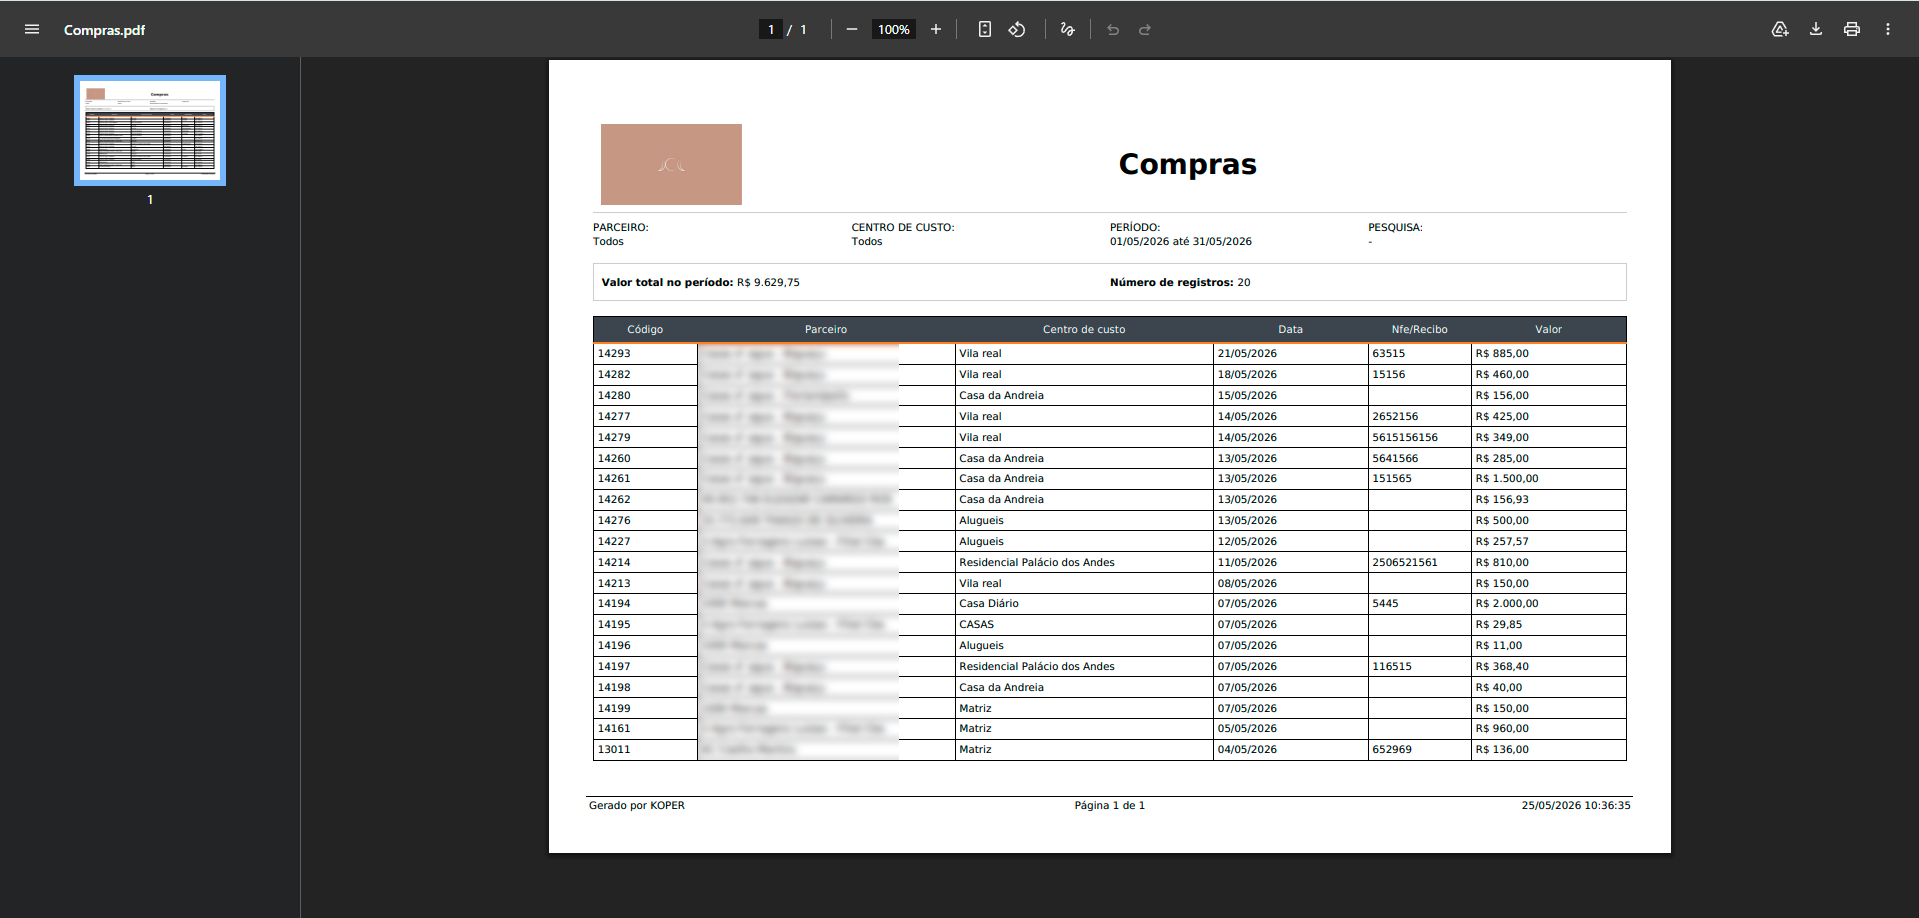Click the Data column header
The height and width of the screenshot is (918, 1919).
(x=1290, y=330)
